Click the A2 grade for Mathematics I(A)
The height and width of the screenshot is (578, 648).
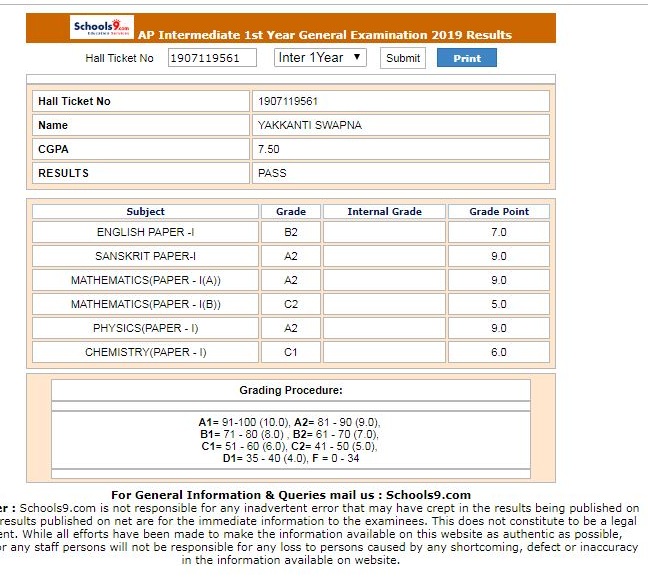point(291,280)
